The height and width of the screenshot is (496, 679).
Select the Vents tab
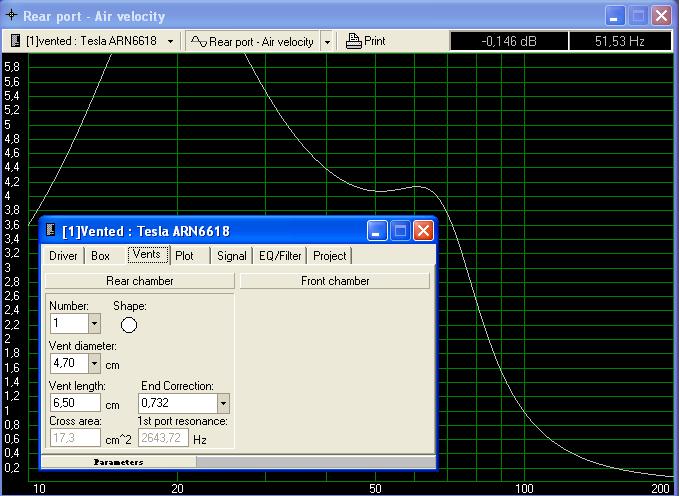(147, 254)
